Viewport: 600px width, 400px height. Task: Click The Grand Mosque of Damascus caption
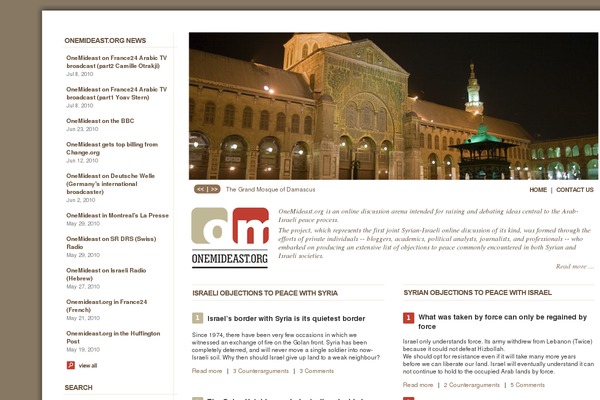[271, 189]
